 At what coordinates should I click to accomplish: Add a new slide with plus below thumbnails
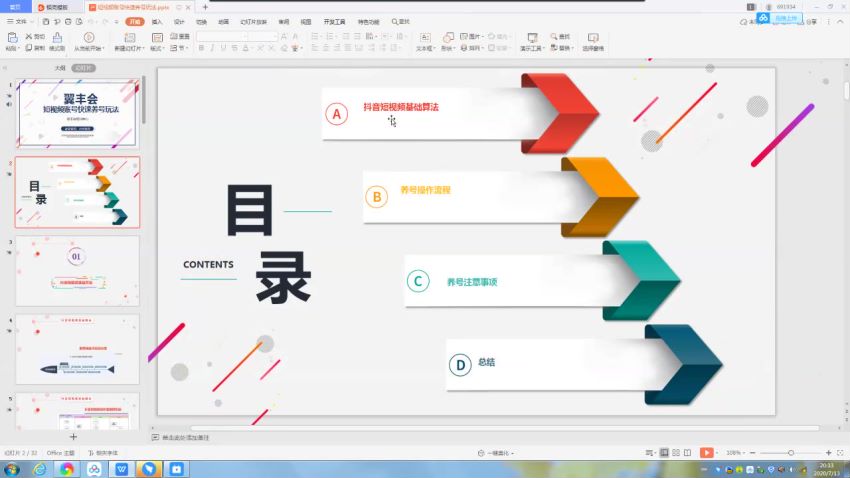[73, 437]
